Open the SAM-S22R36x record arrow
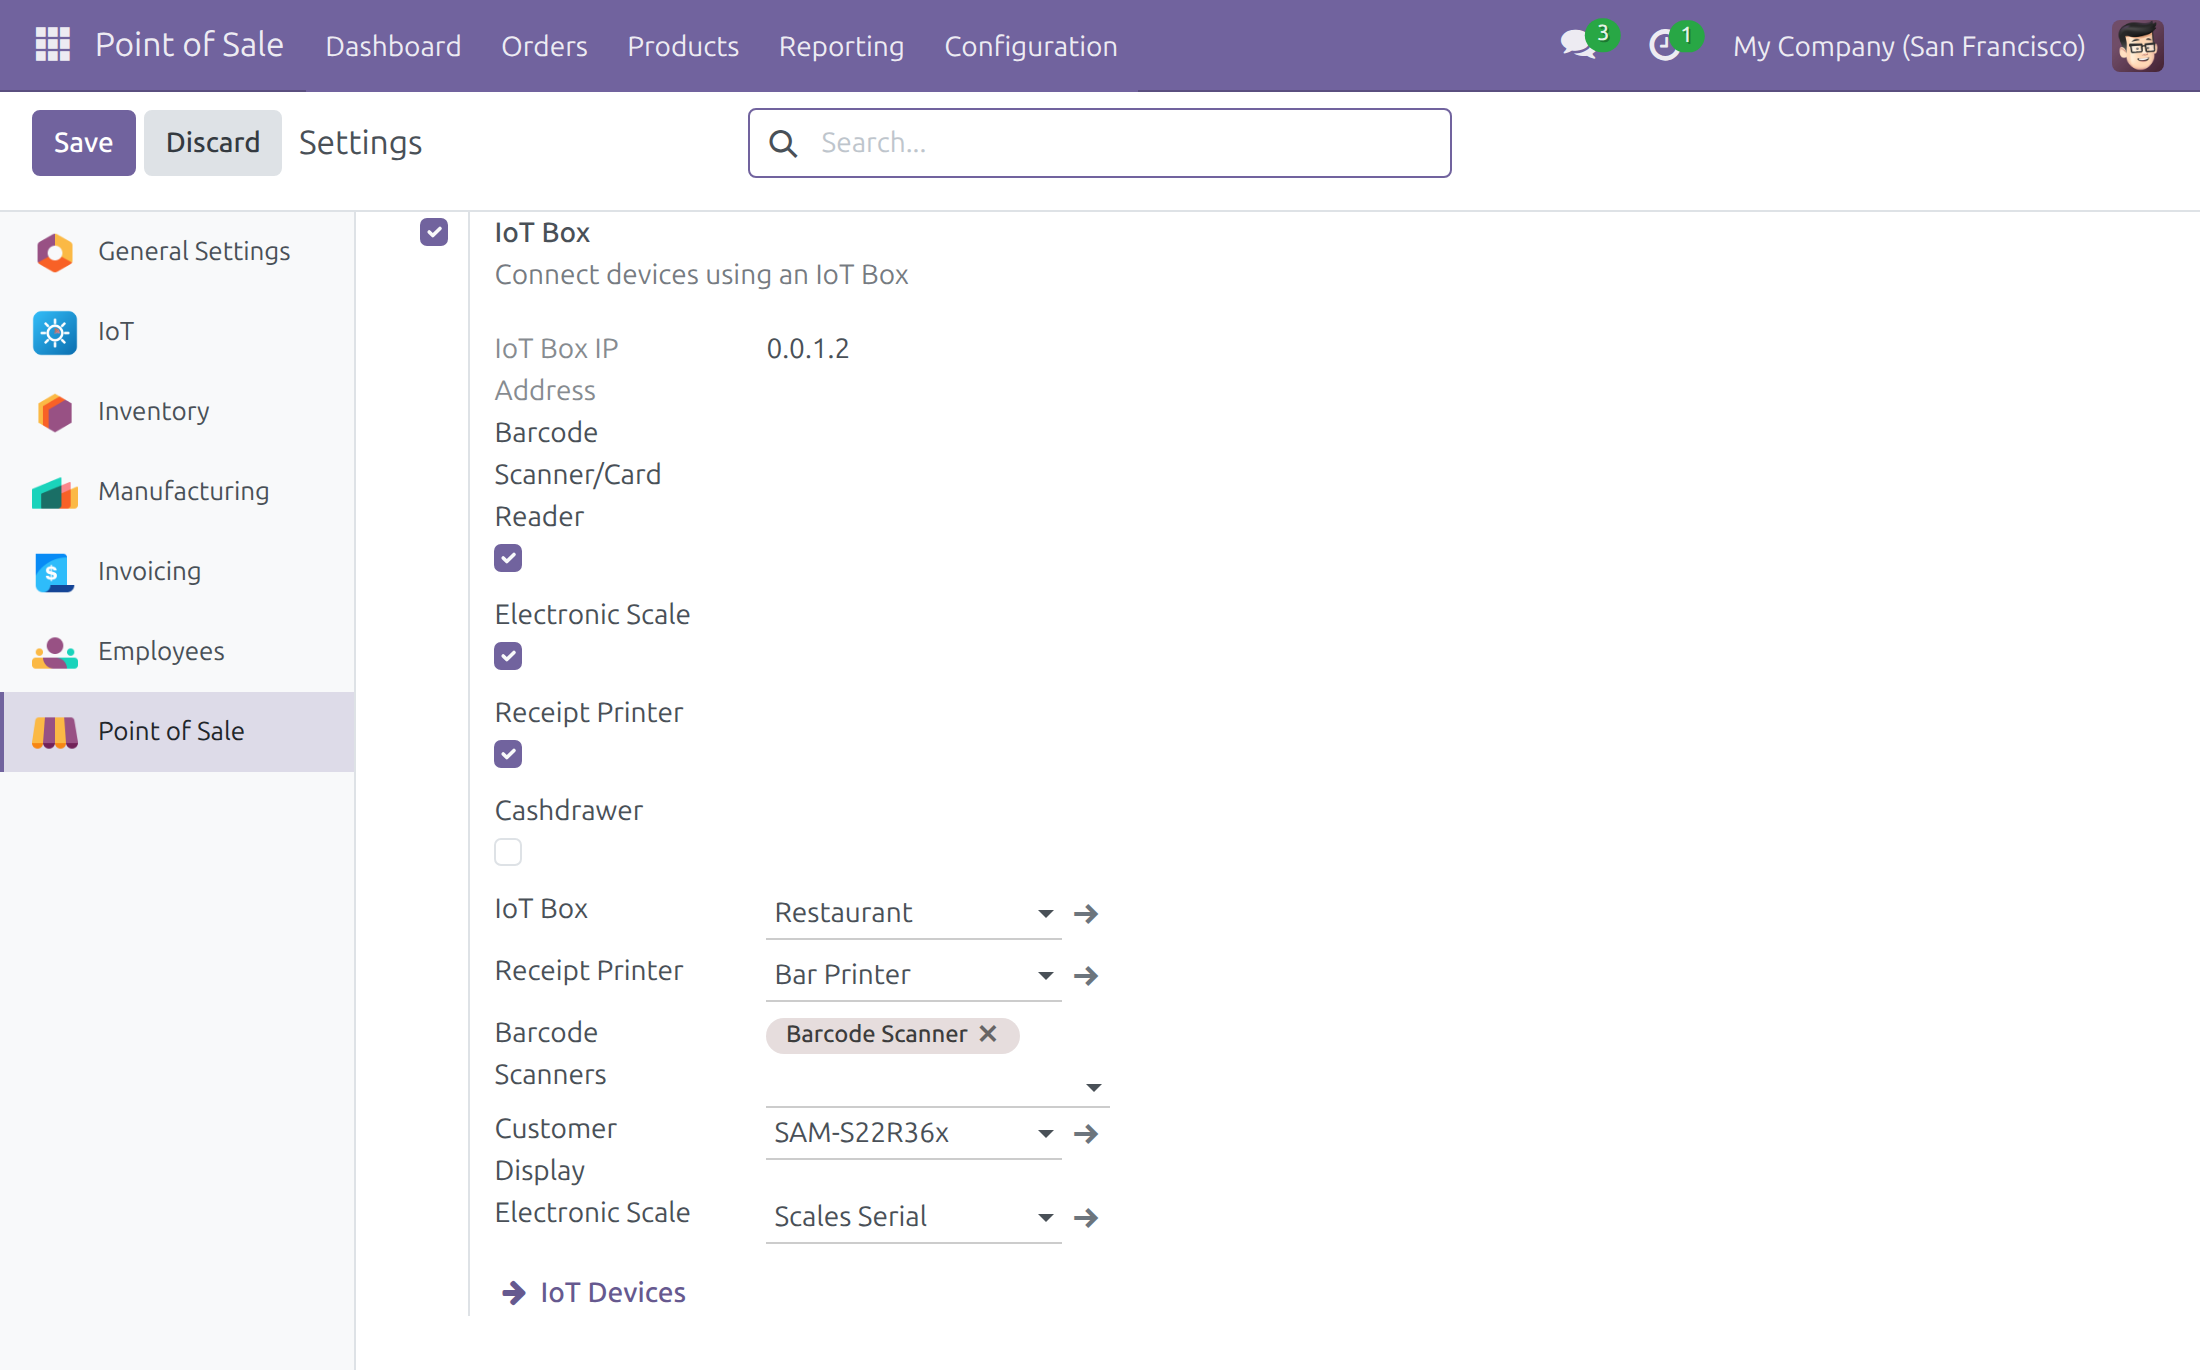2200x1370 pixels. pyautogui.click(x=1086, y=1134)
